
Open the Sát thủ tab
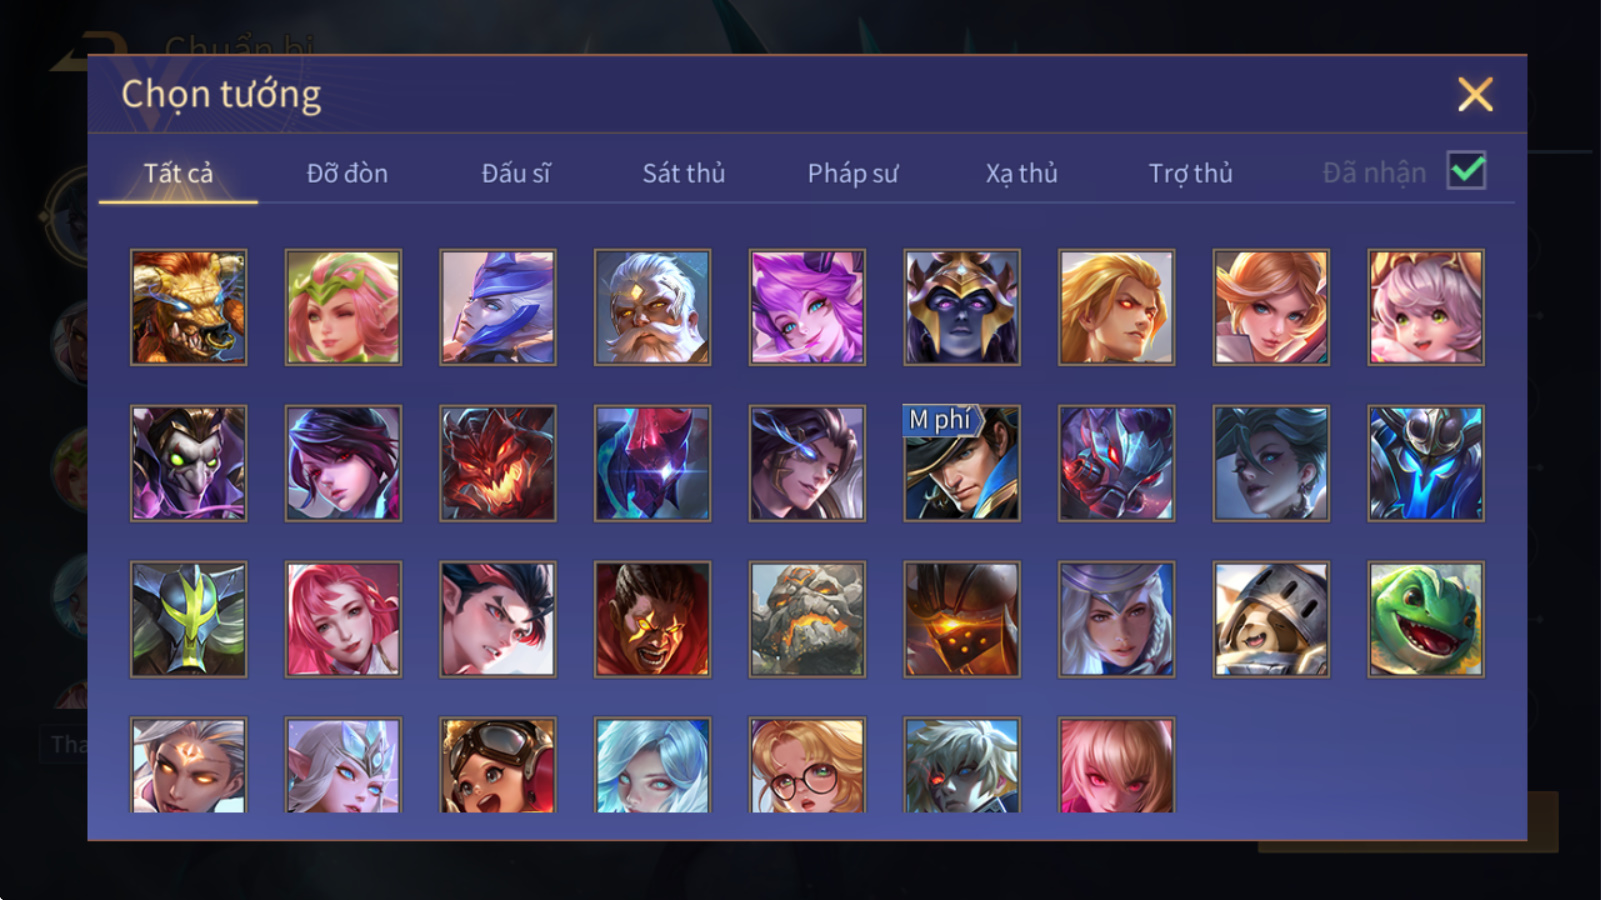[683, 173]
